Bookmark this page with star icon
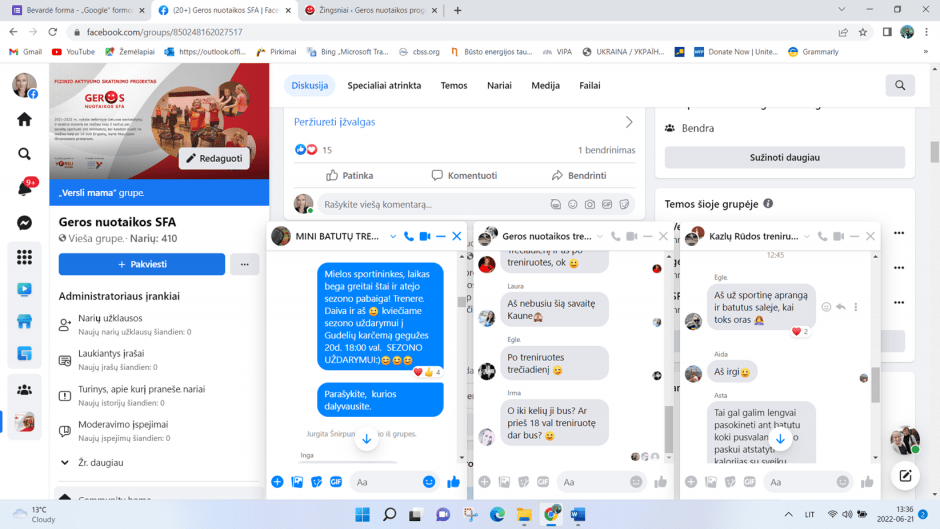Screen dimensions: 940x529 pyautogui.click(x=863, y=32)
